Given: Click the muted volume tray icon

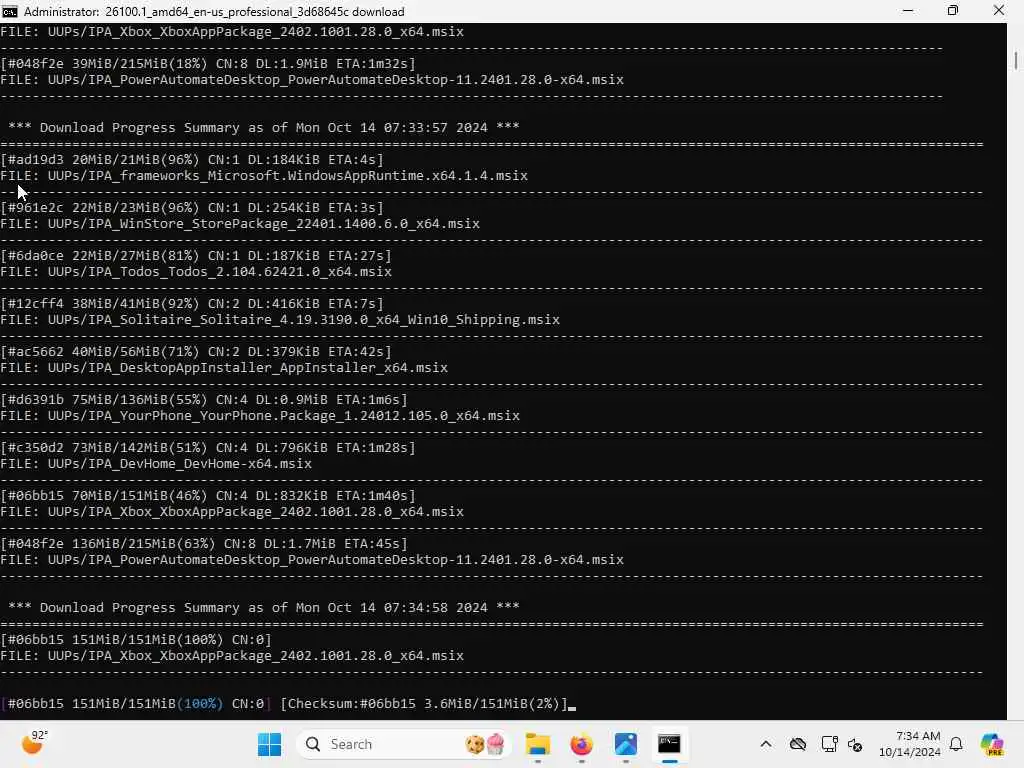Looking at the screenshot, I should point(855,744).
